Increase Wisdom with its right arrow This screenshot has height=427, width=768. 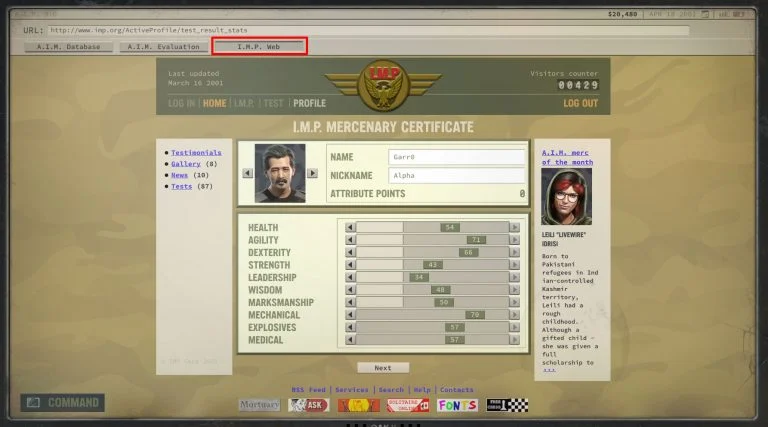pos(514,290)
